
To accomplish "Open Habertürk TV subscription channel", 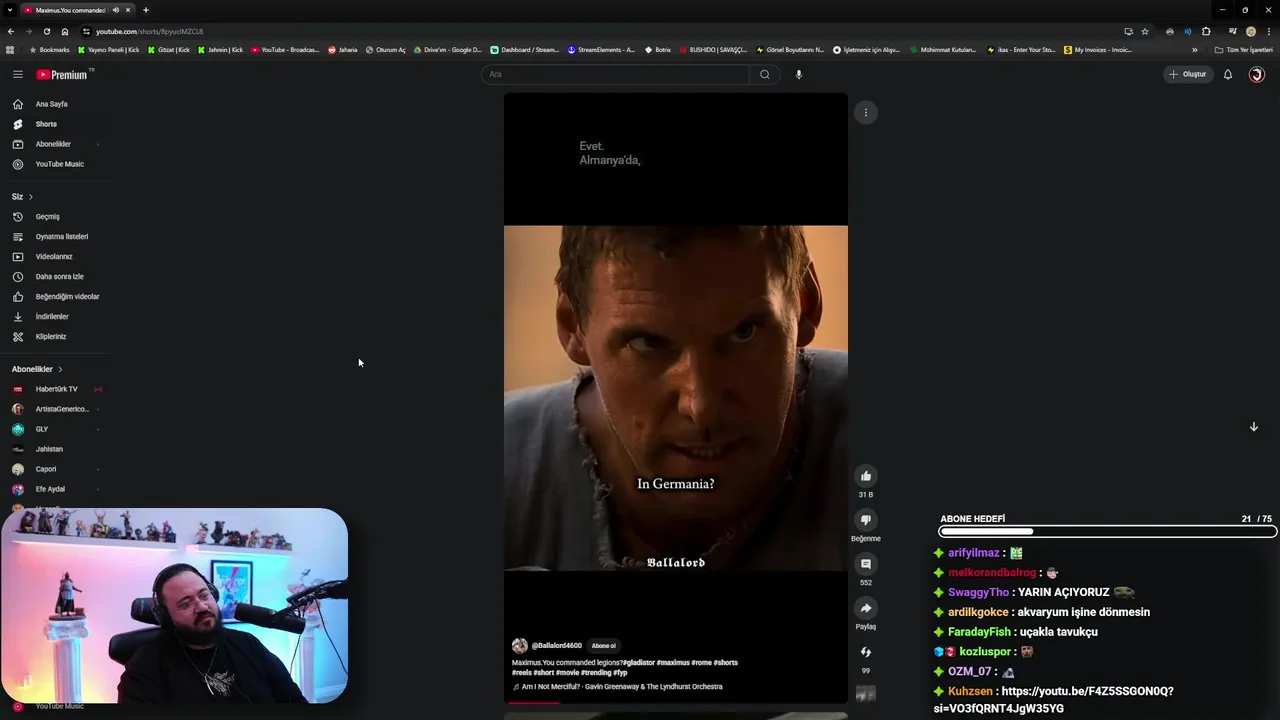I will [x=56, y=389].
